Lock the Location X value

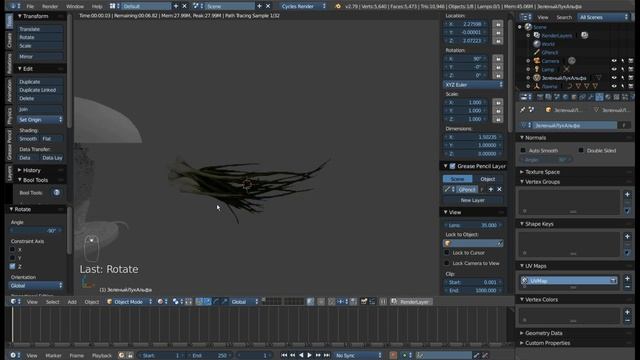(x=498, y=24)
